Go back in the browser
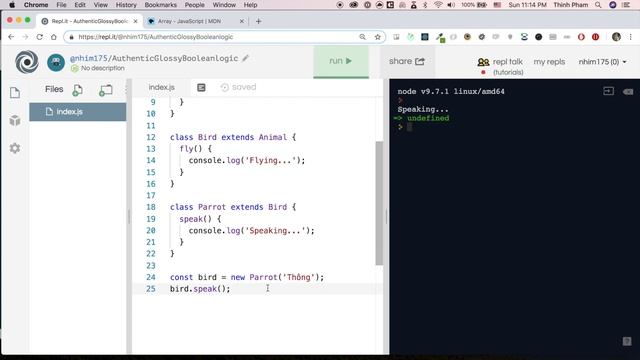The image size is (640, 360). point(11,37)
